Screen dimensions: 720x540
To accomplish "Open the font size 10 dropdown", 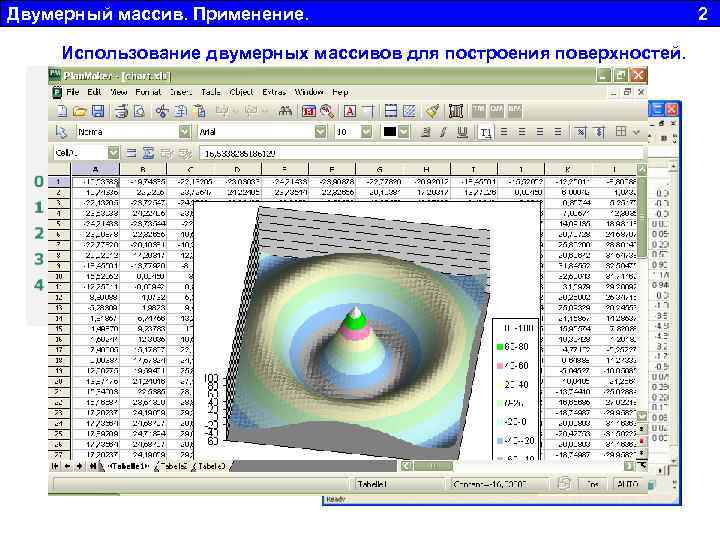I will (x=366, y=132).
